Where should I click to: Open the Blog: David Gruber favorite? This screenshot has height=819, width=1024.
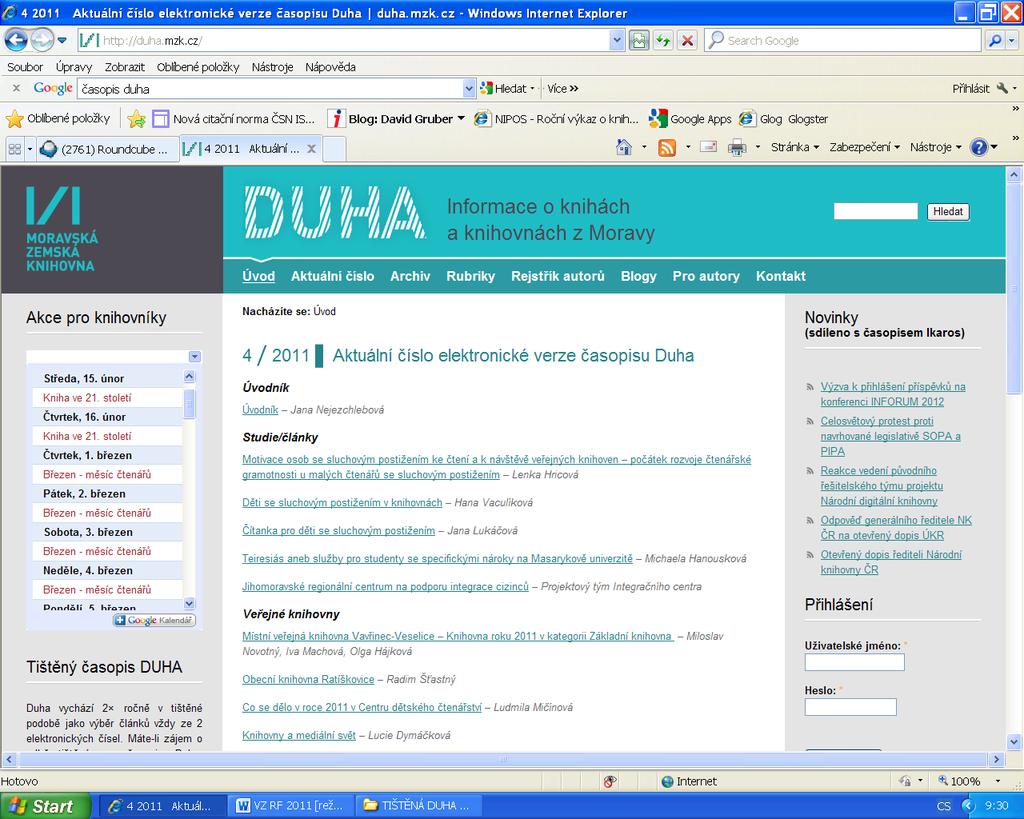coord(396,119)
